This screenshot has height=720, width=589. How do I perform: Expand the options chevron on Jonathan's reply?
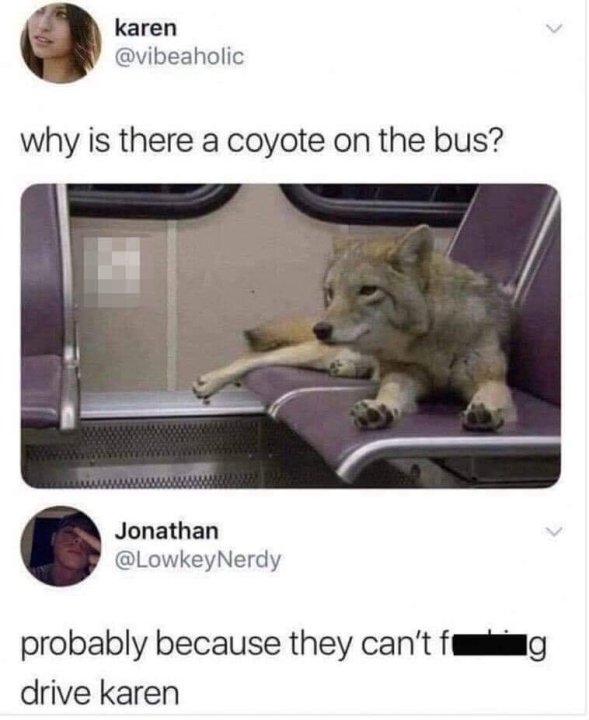tap(554, 532)
